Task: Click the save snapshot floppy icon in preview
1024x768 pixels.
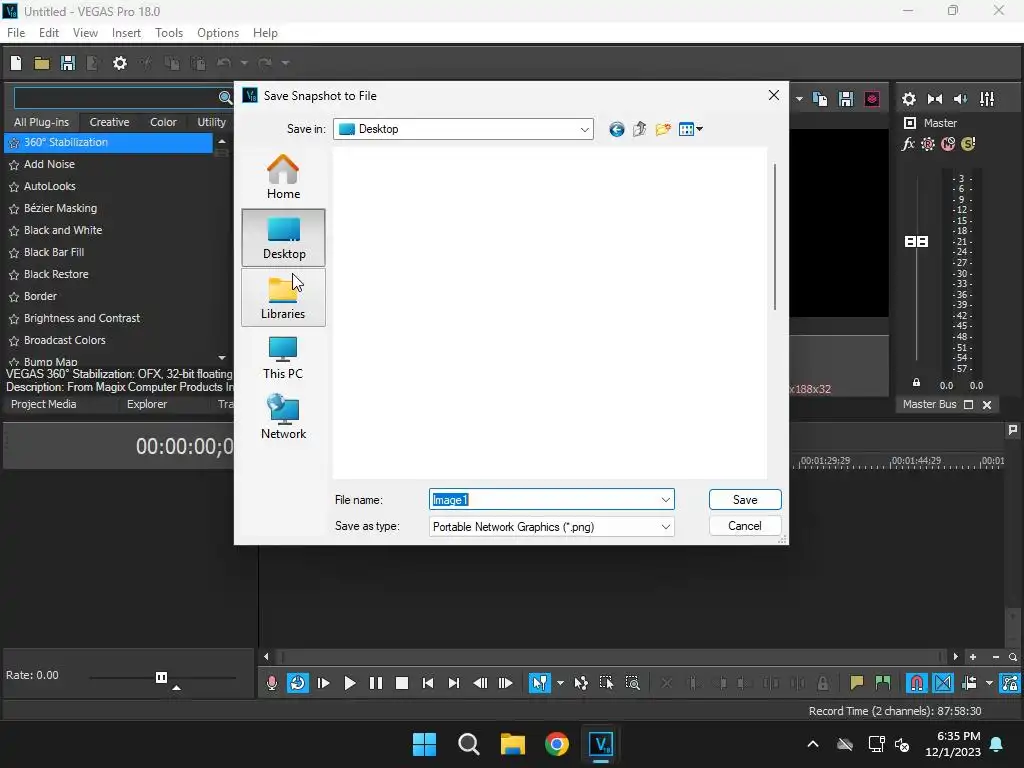Action: click(846, 99)
